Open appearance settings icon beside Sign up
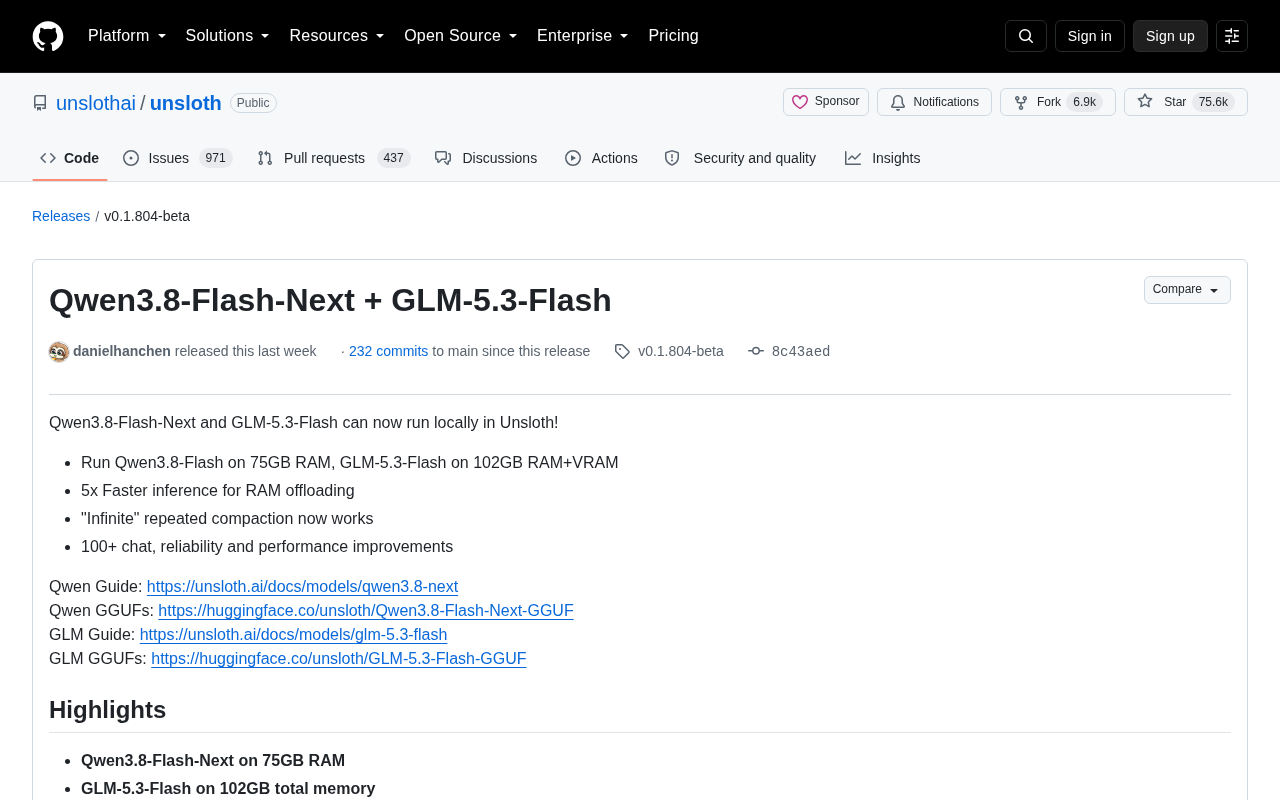 click(x=1232, y=36)
